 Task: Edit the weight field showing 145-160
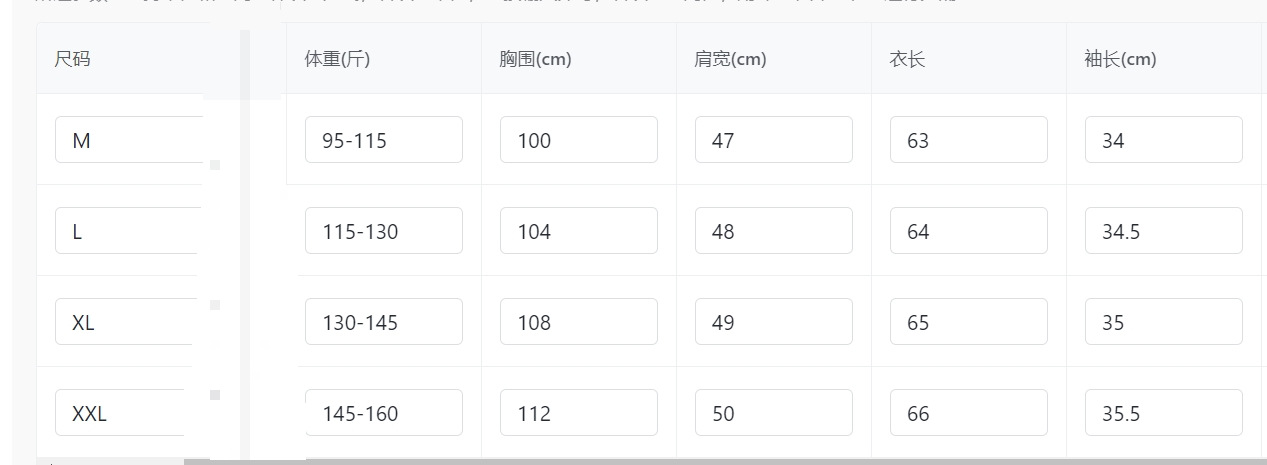point(384,413)
